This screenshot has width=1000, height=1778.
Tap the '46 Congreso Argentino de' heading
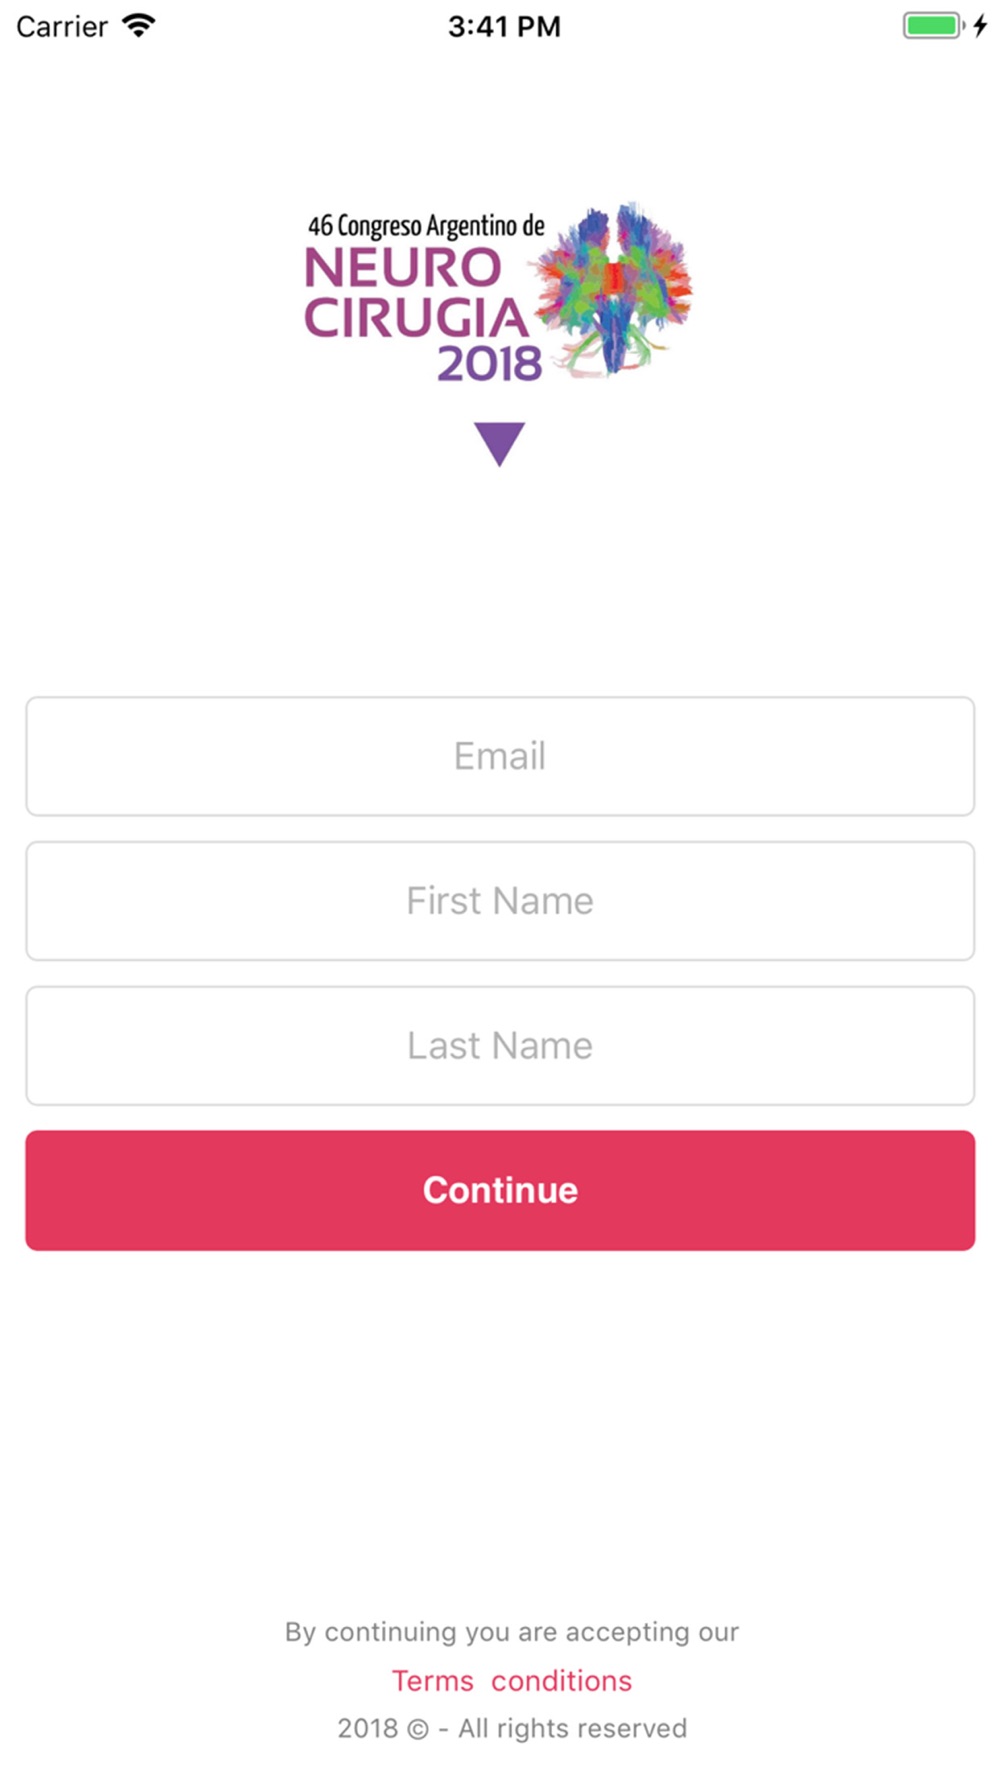(426, 225)
